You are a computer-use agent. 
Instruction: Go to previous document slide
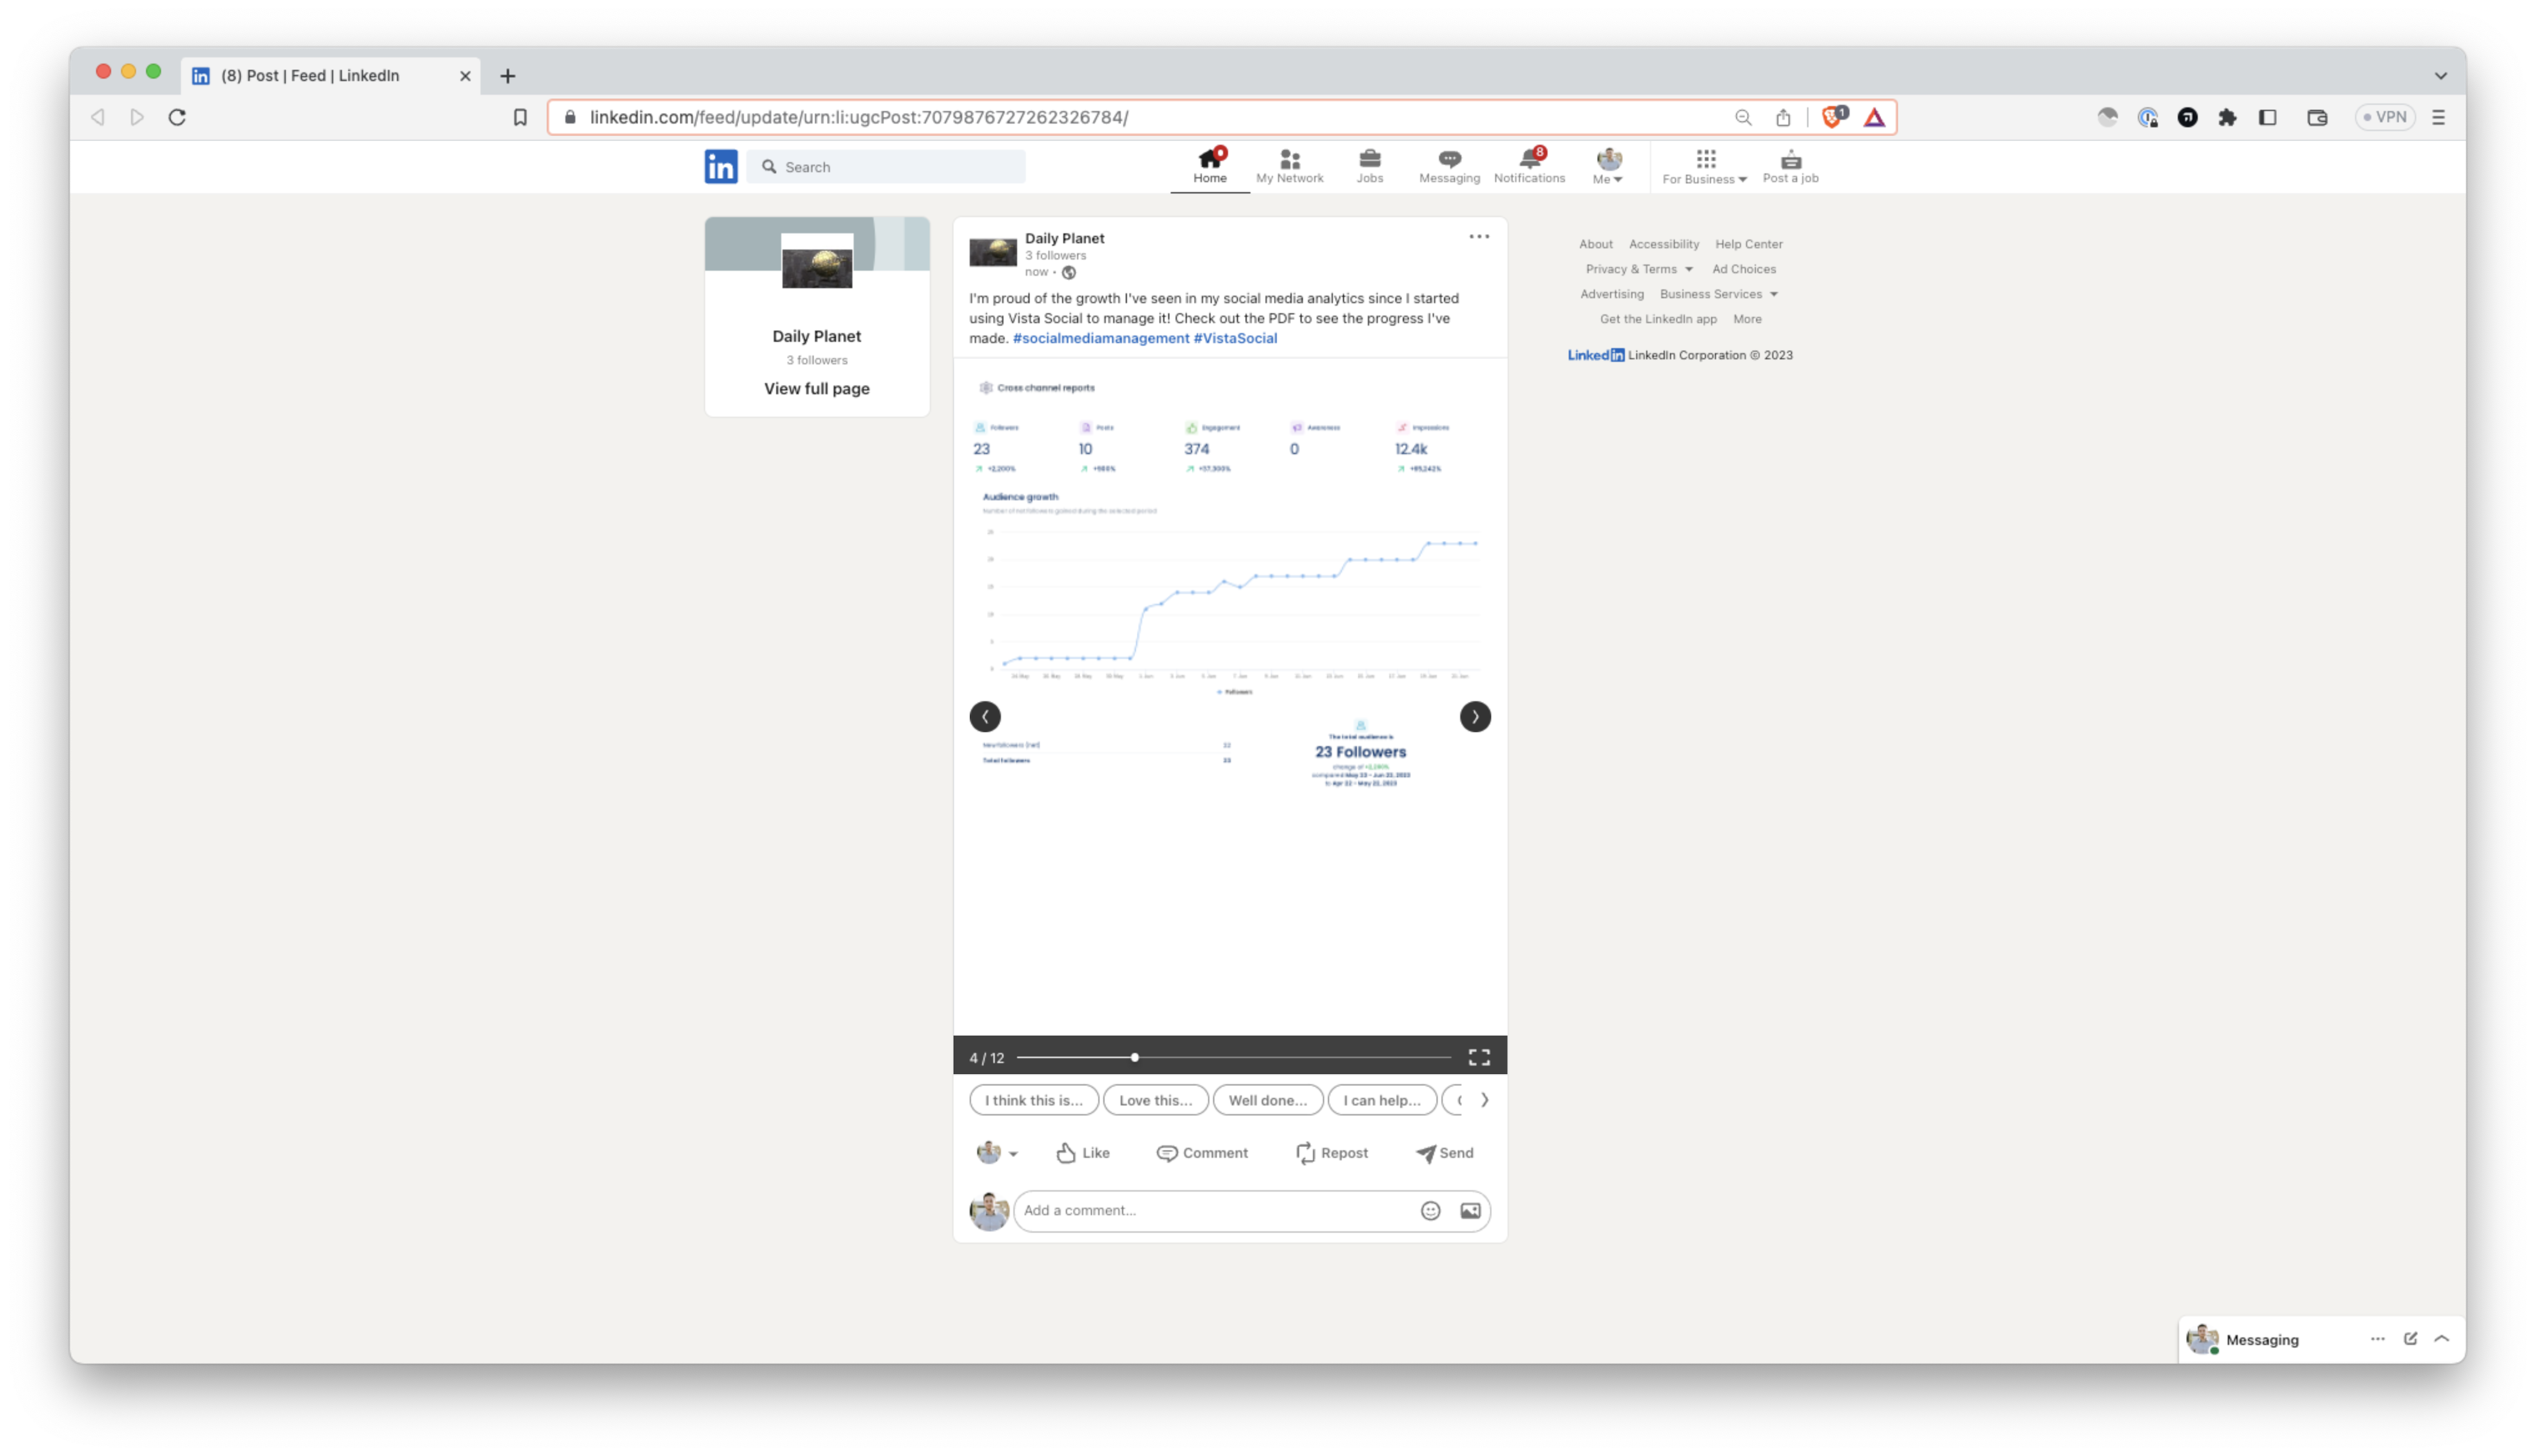985,716
